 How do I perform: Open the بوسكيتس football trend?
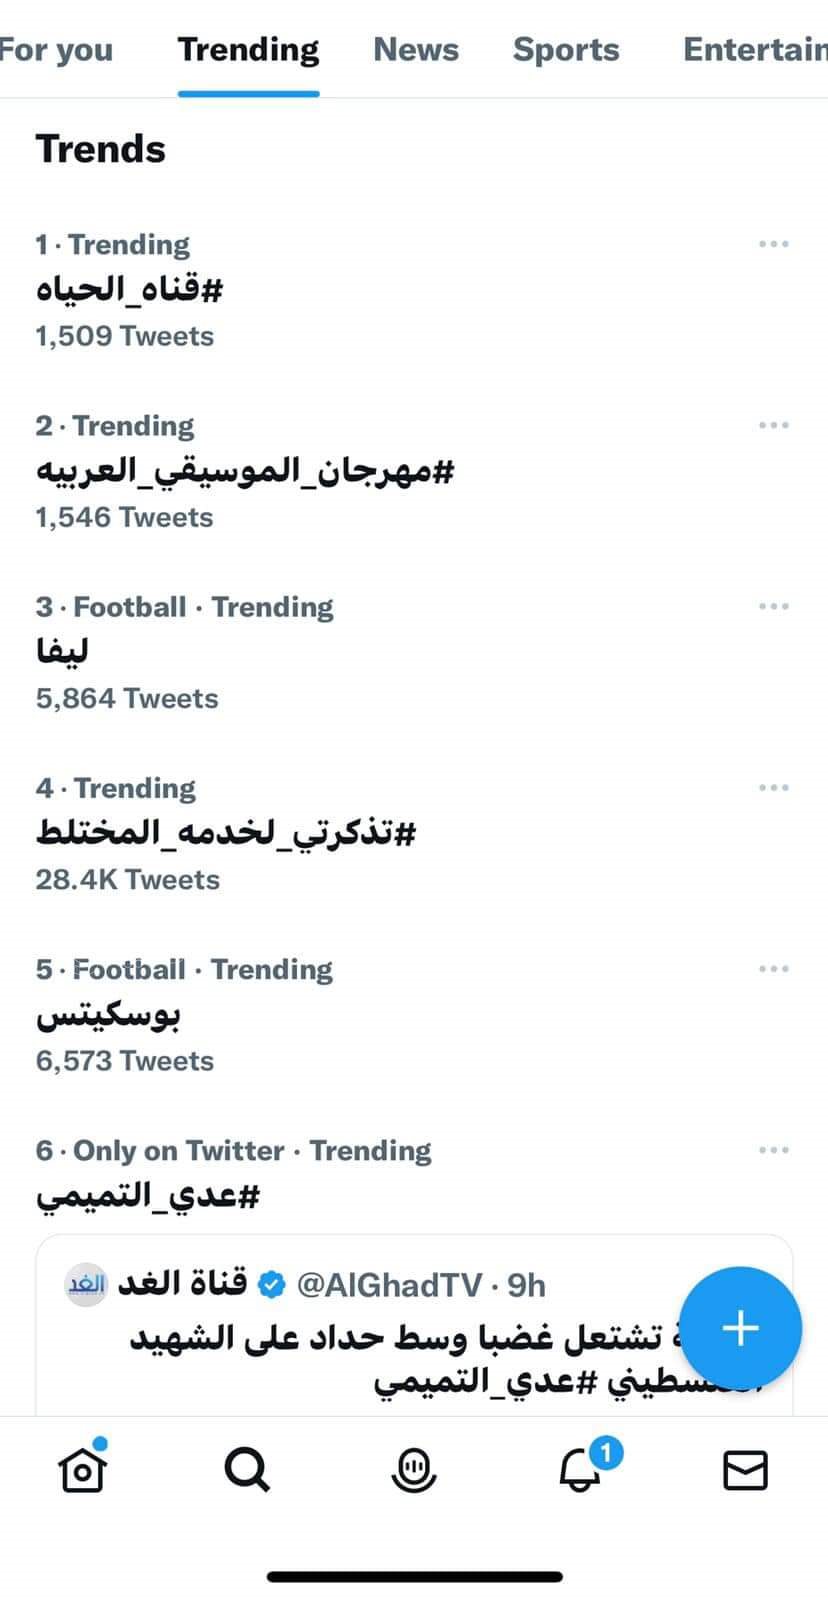point(108,1015)
